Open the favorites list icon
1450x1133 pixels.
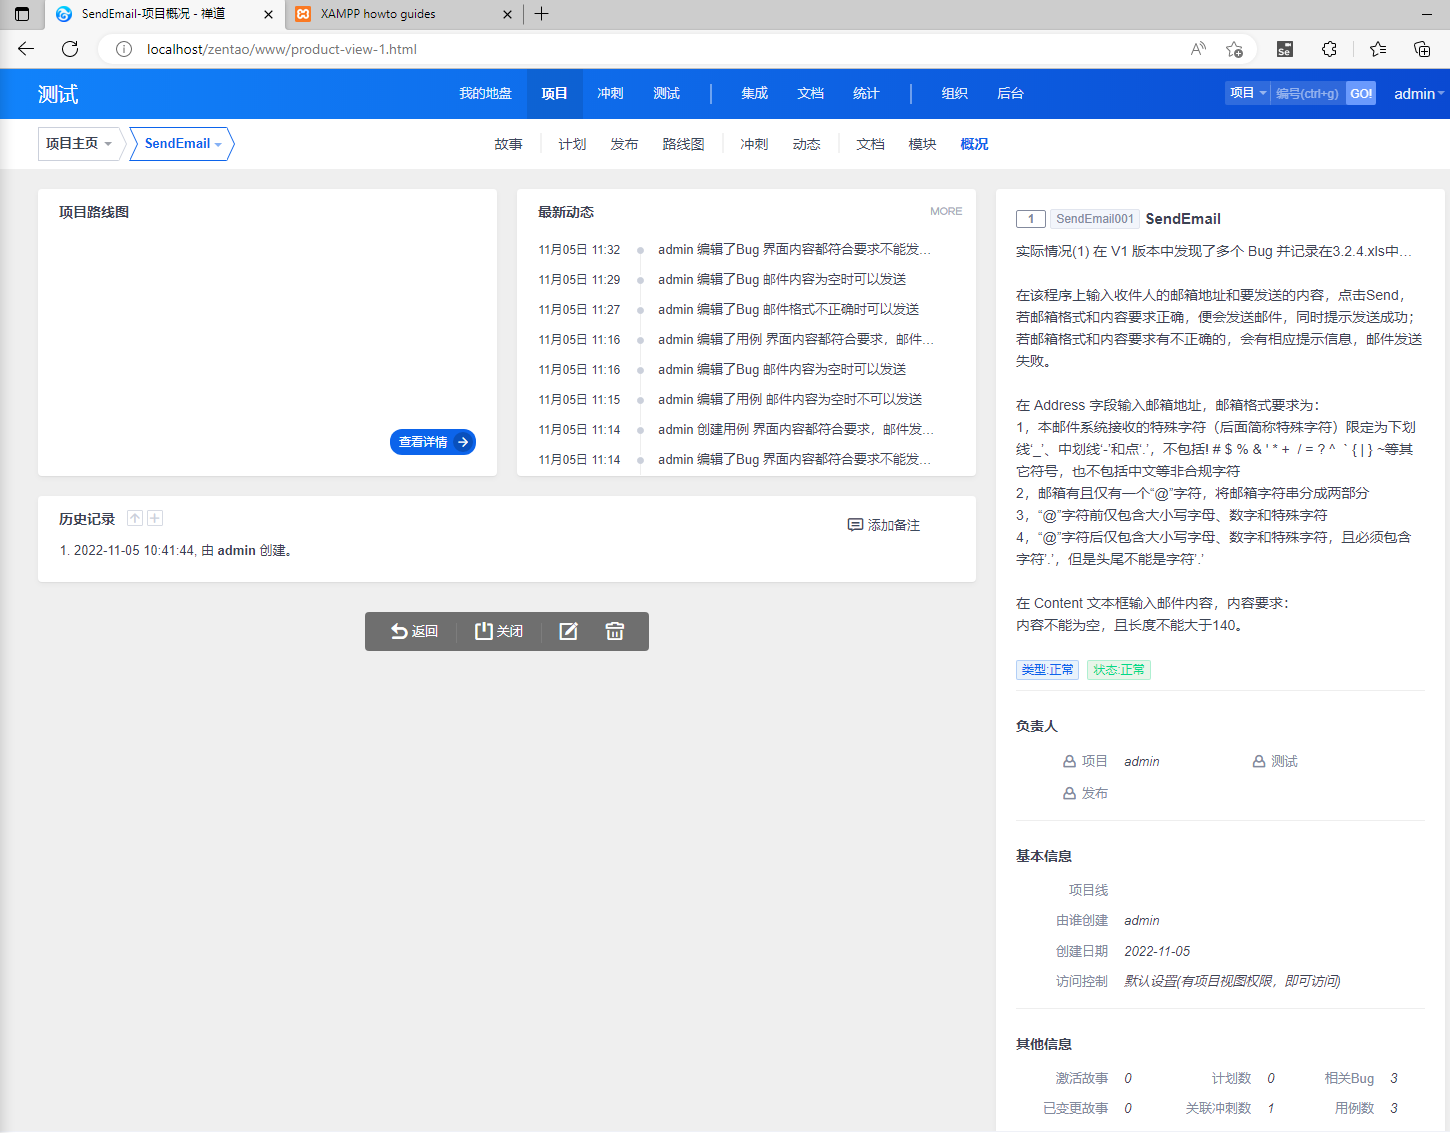point(1378,49)
